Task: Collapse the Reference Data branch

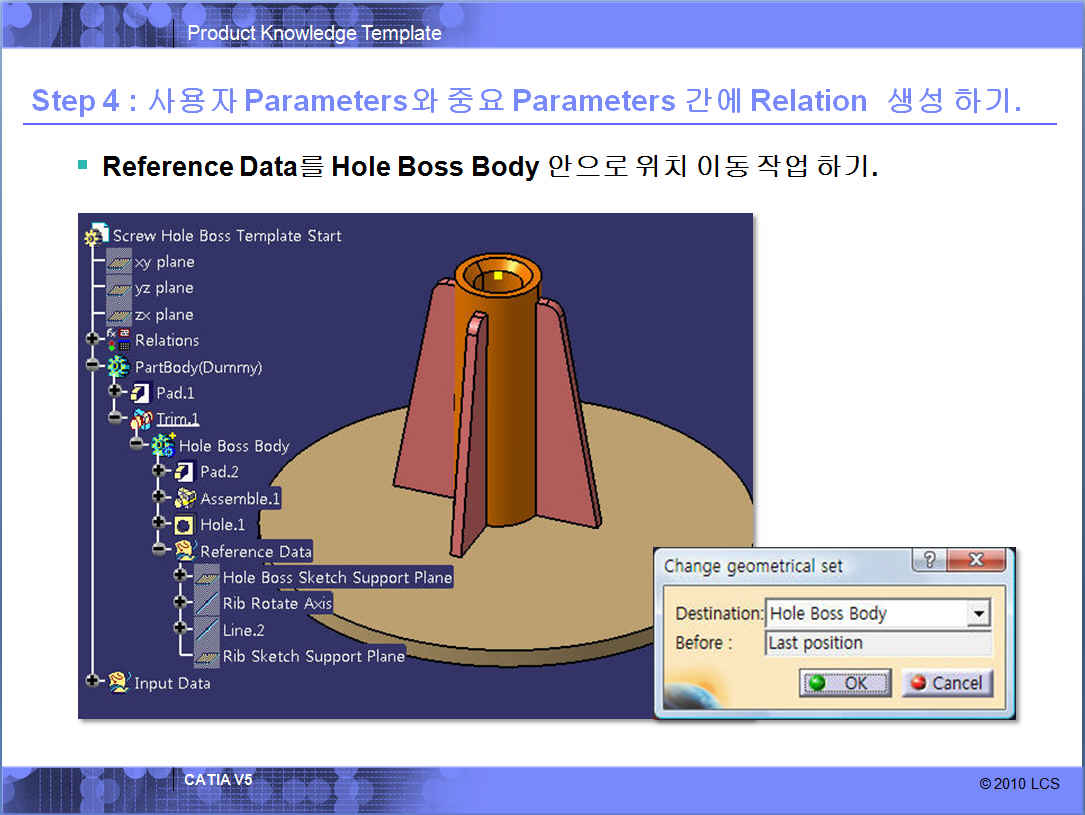Action: 160,550
